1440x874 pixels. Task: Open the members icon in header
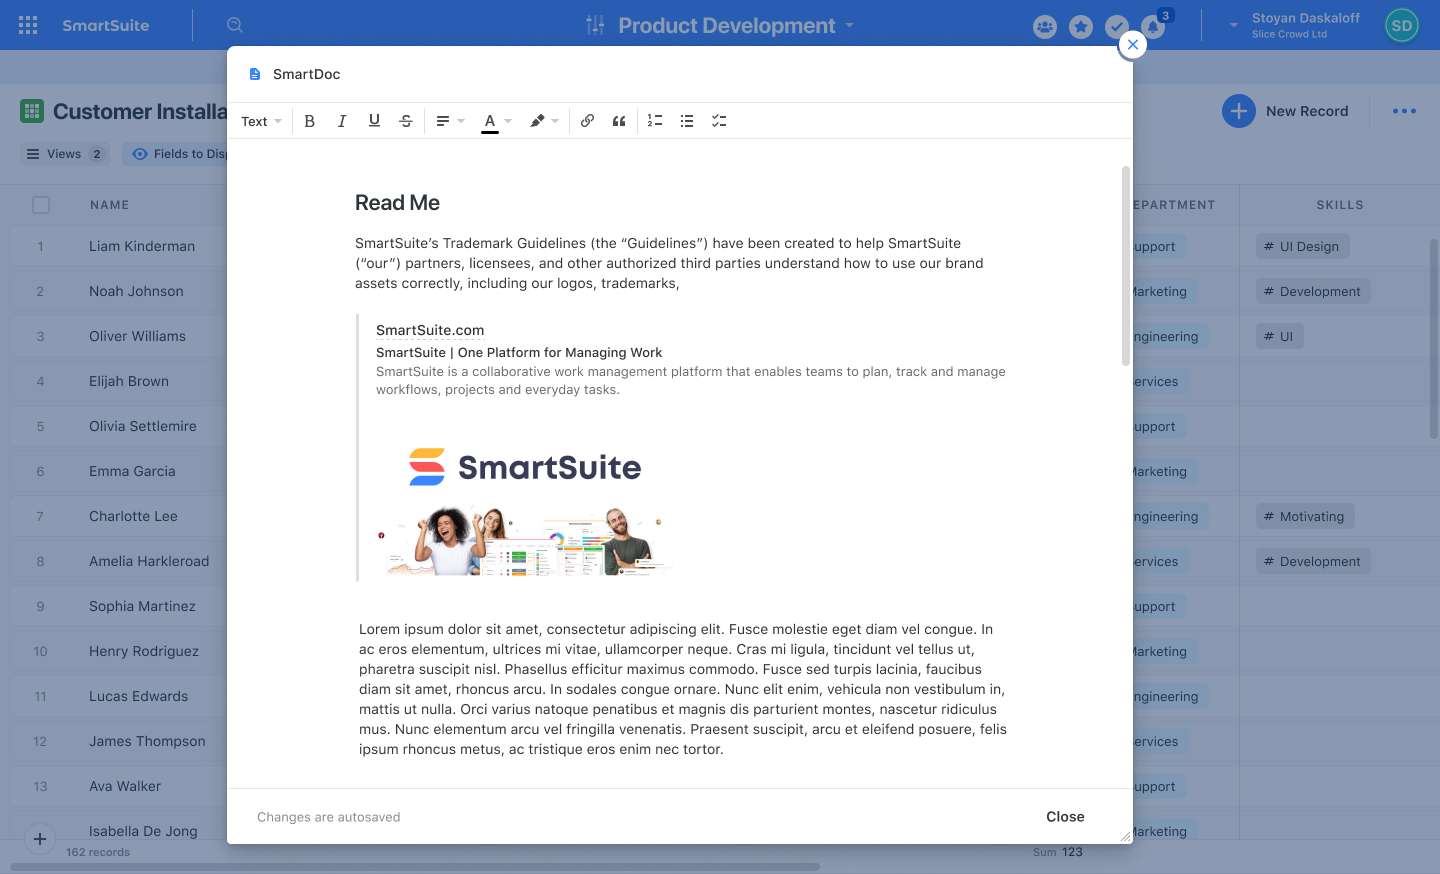click(1045, 27)
